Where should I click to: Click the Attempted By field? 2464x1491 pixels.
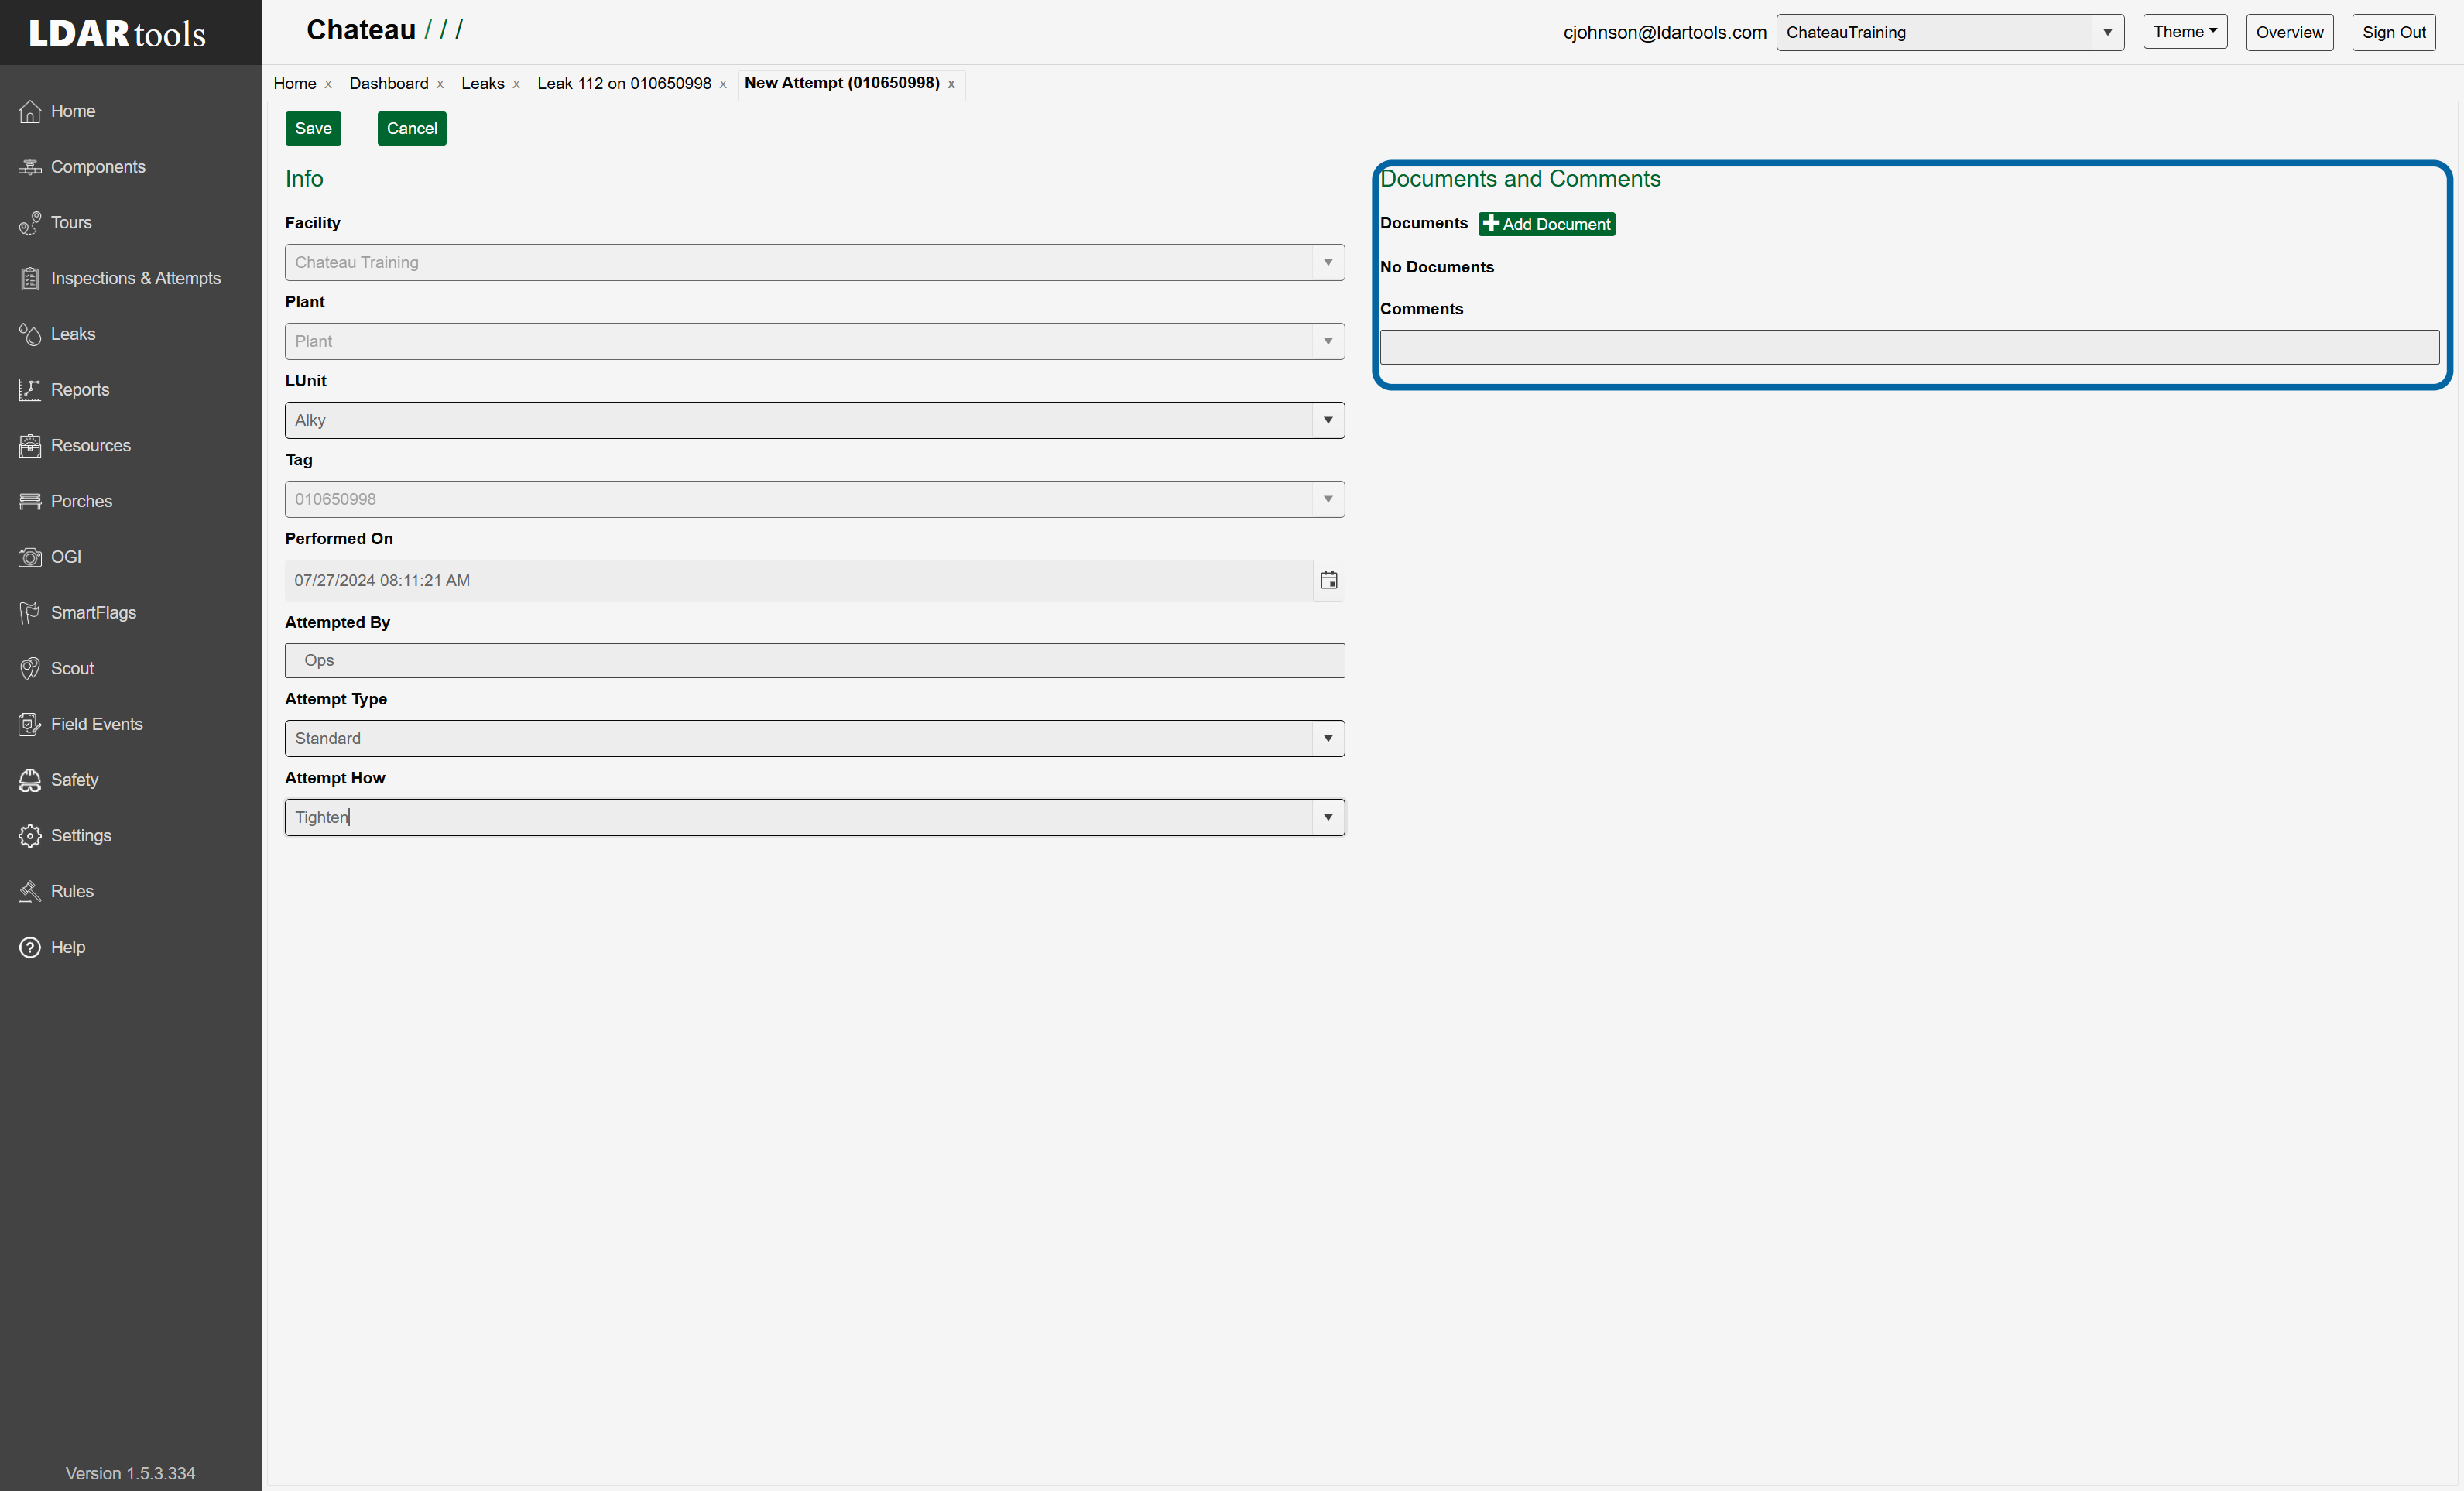[814, 660]
